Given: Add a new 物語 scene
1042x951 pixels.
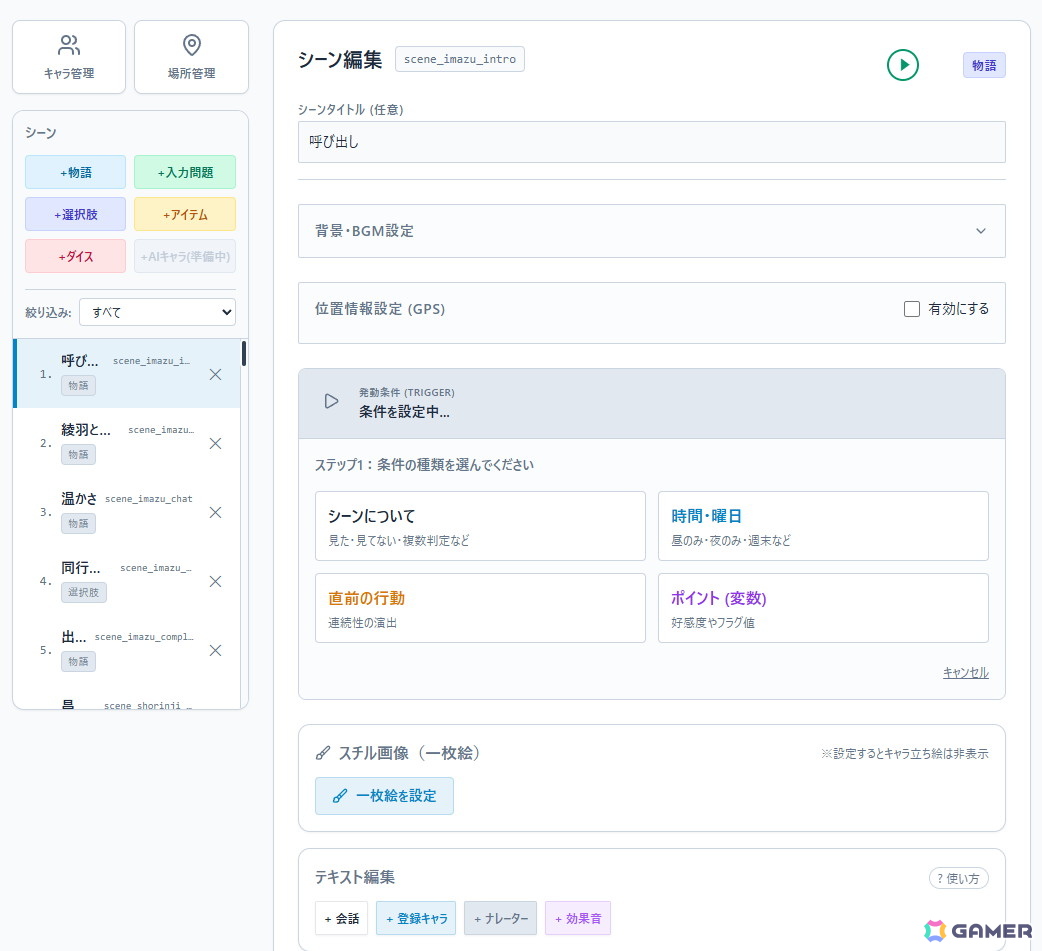Looking at the screenshot, I should (75, 173).
